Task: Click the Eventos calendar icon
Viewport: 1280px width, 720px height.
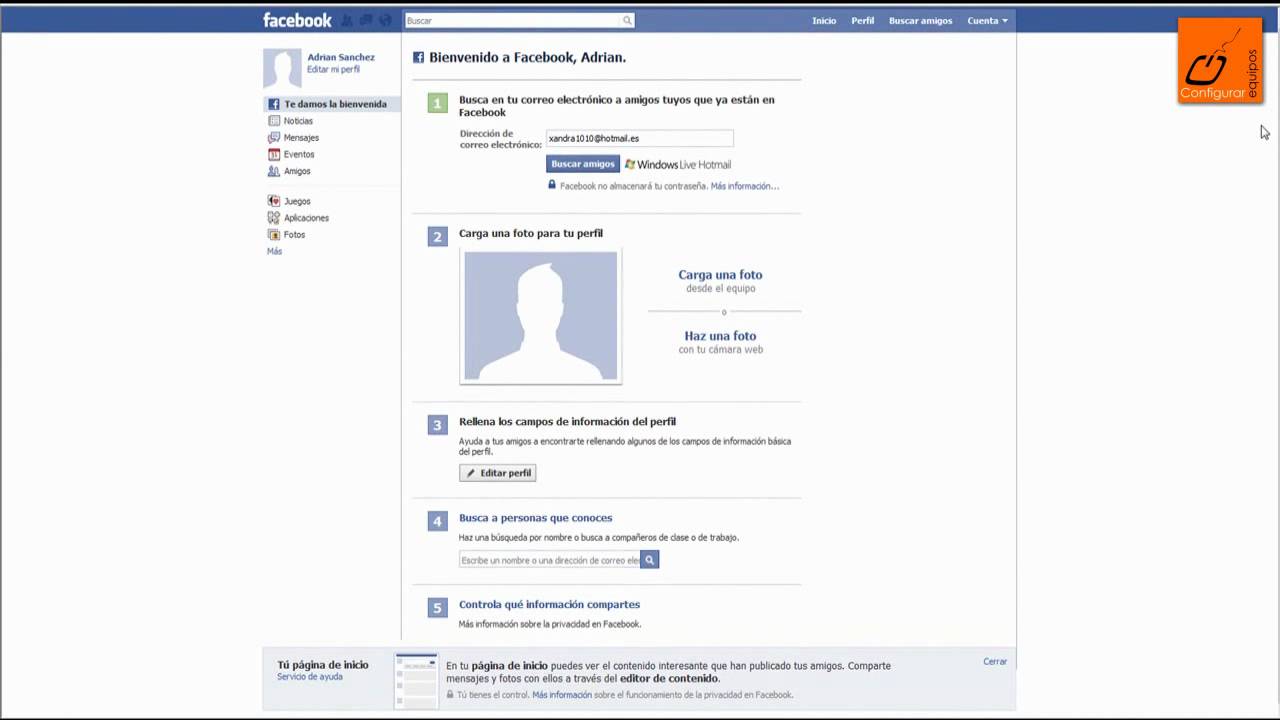Action: pyautogui.click(x=273, y=155)
